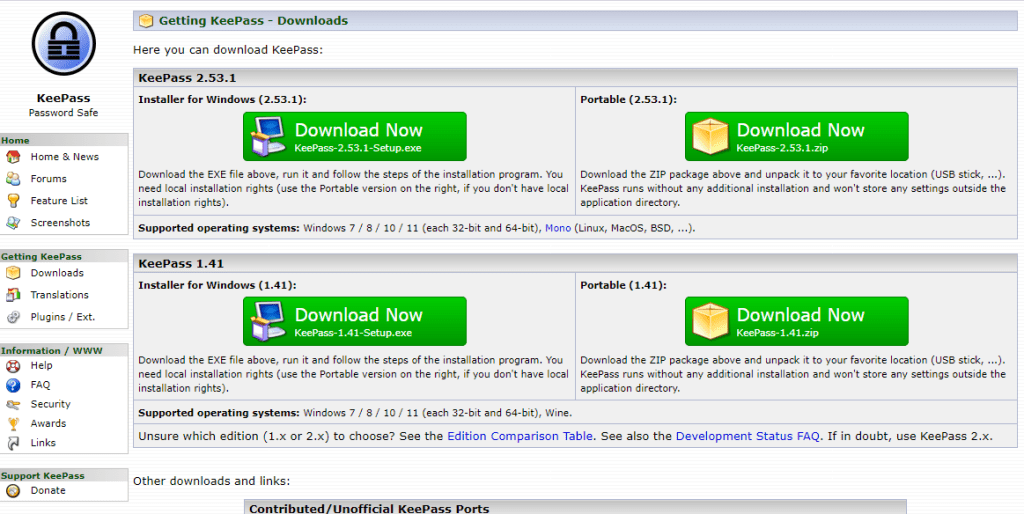This screenshot has height=514, width=1024.
Task: Click the trophy icon beside Awards
Action: 13,423
